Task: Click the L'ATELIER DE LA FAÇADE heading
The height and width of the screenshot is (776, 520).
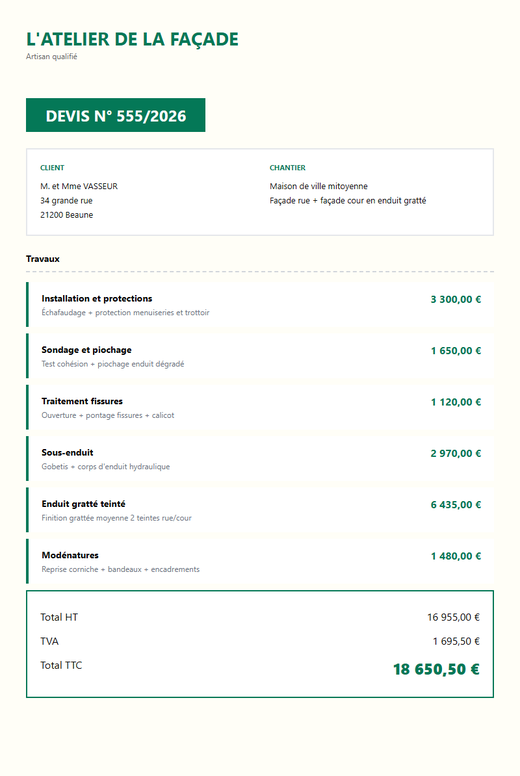Action: point(132,39)
